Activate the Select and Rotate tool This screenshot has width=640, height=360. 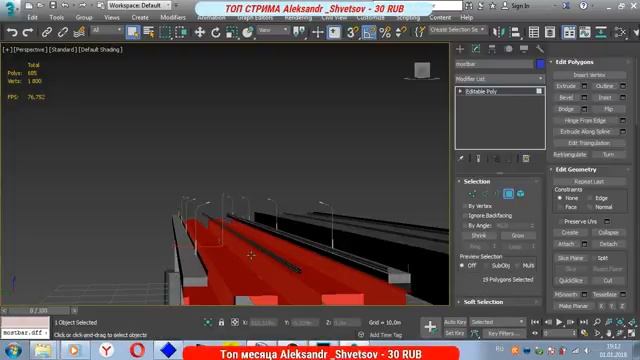click(x=216, y=32)
